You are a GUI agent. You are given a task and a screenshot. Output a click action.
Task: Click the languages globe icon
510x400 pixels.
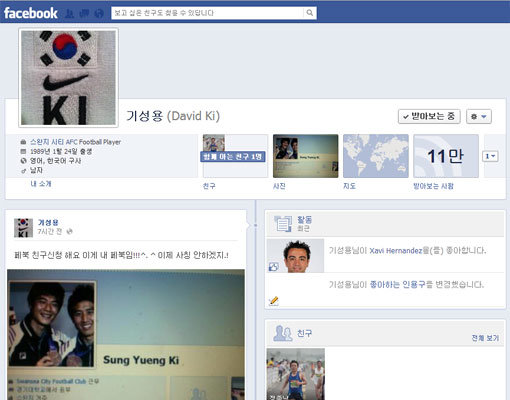23,161
